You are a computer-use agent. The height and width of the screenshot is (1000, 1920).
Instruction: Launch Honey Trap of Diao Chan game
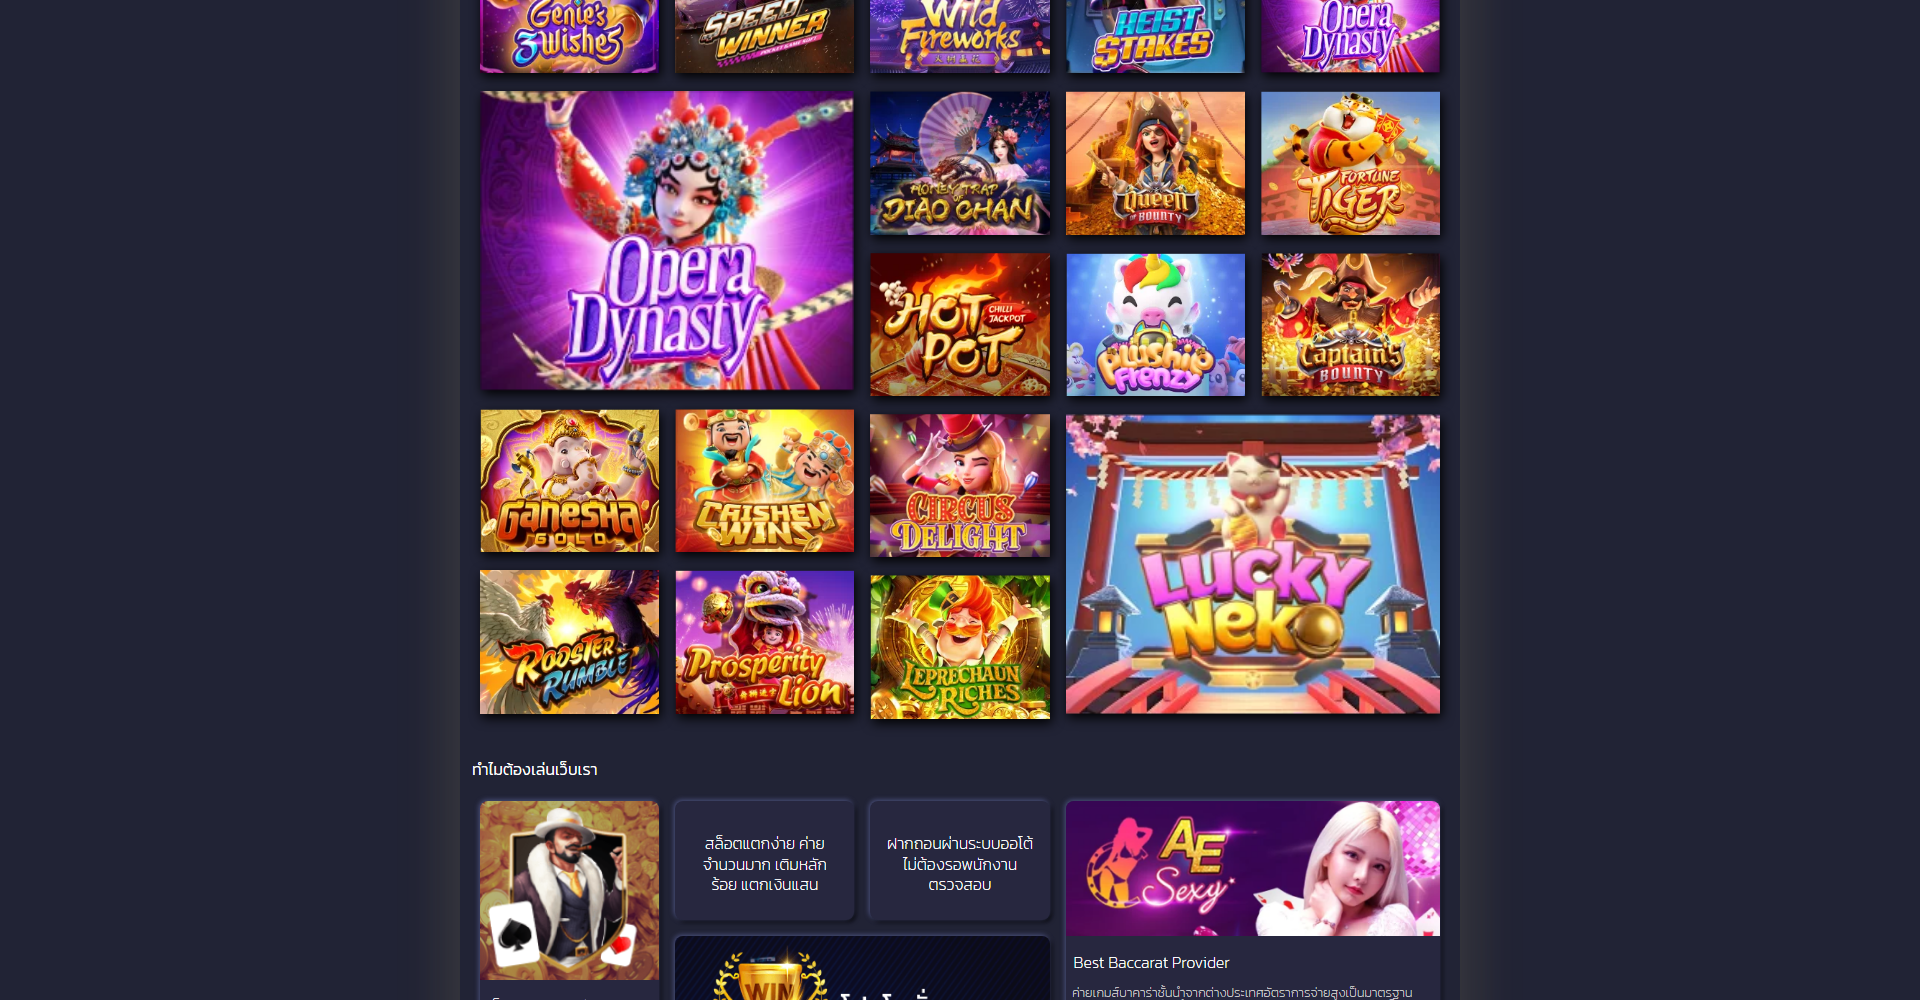click(960, 163)
